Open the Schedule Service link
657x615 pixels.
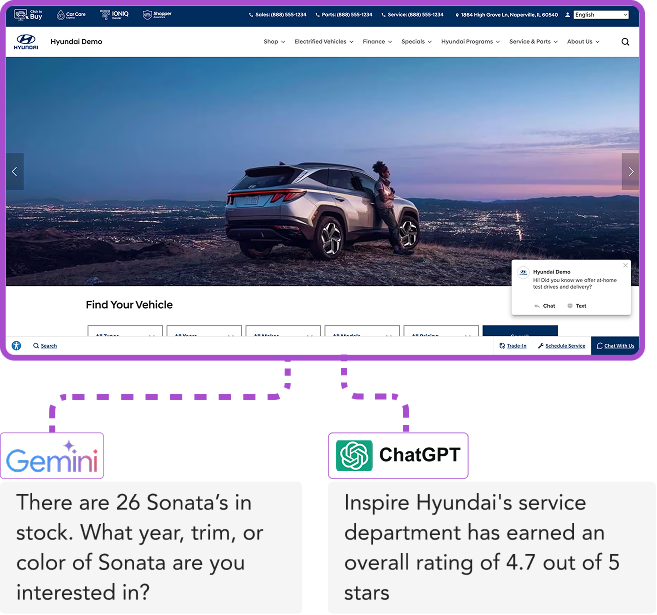pyautogui.click(x=561, y=346)
